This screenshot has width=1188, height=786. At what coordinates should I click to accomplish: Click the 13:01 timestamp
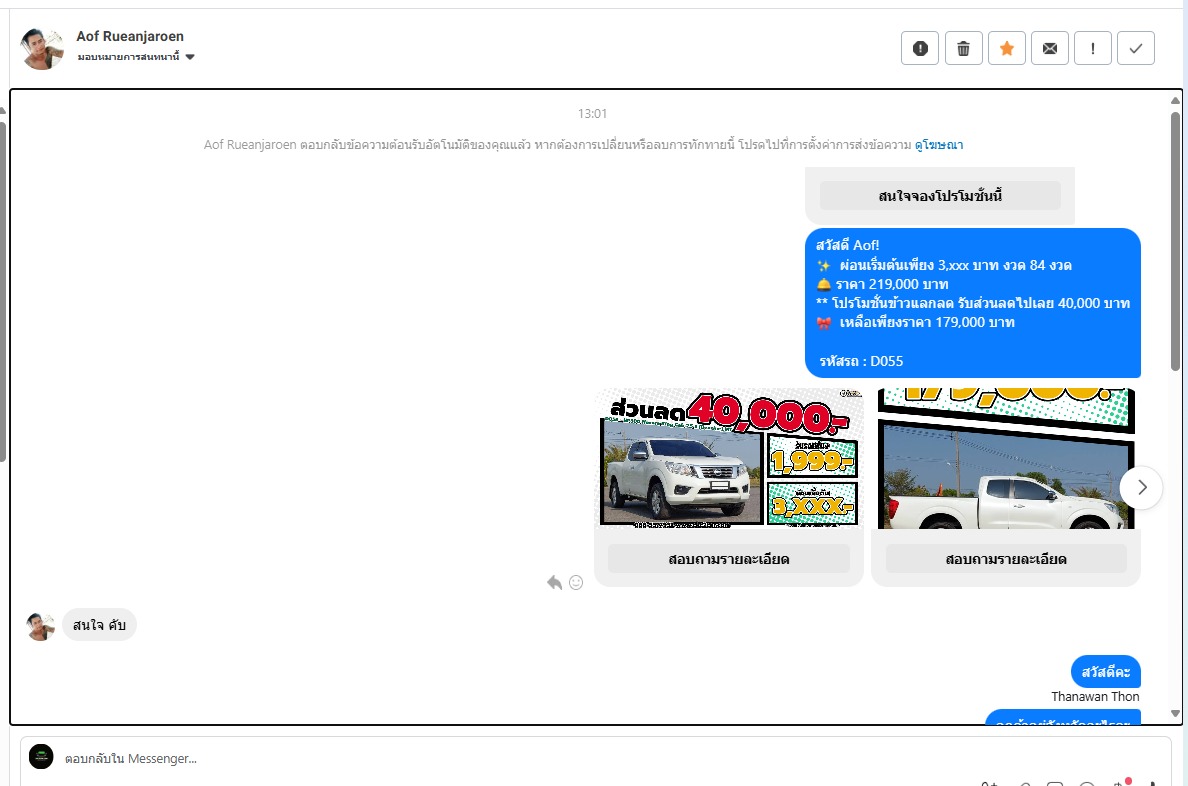pyautogui.click(x=592, y=114)
